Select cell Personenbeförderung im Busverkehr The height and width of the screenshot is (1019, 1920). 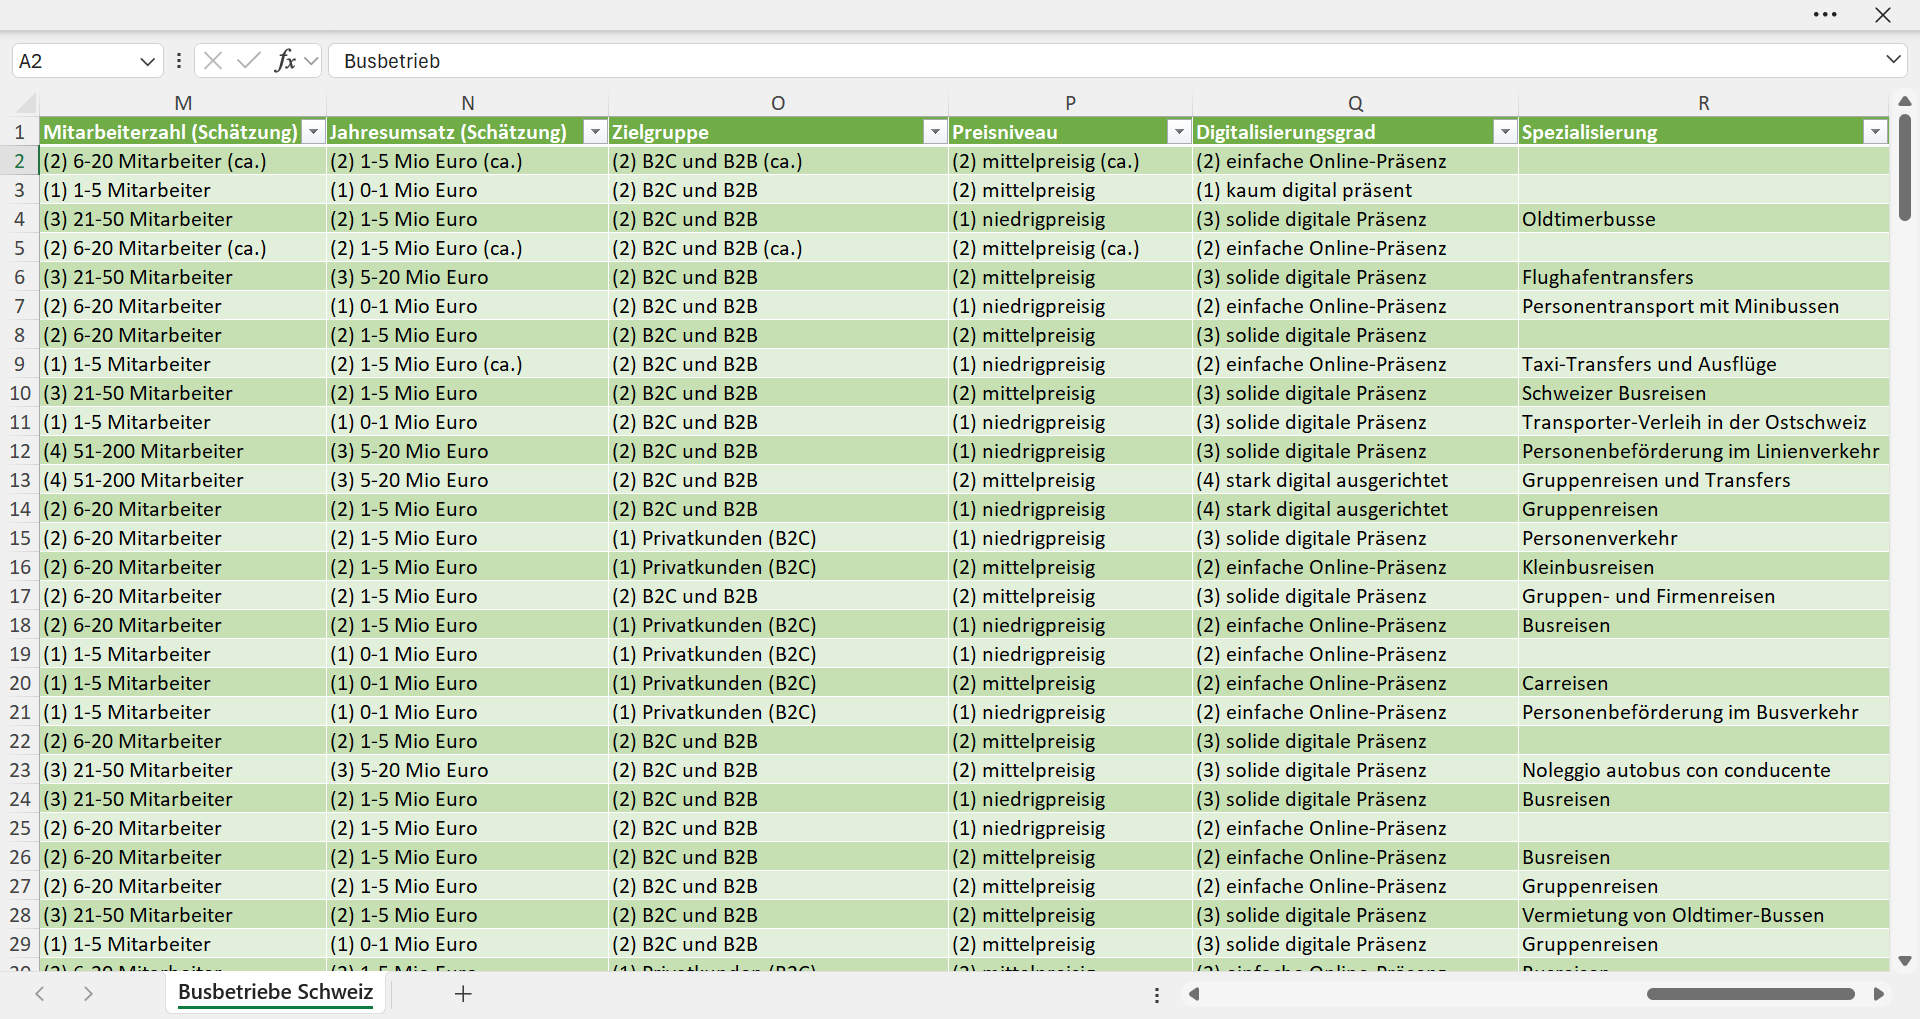(1703, 712)
